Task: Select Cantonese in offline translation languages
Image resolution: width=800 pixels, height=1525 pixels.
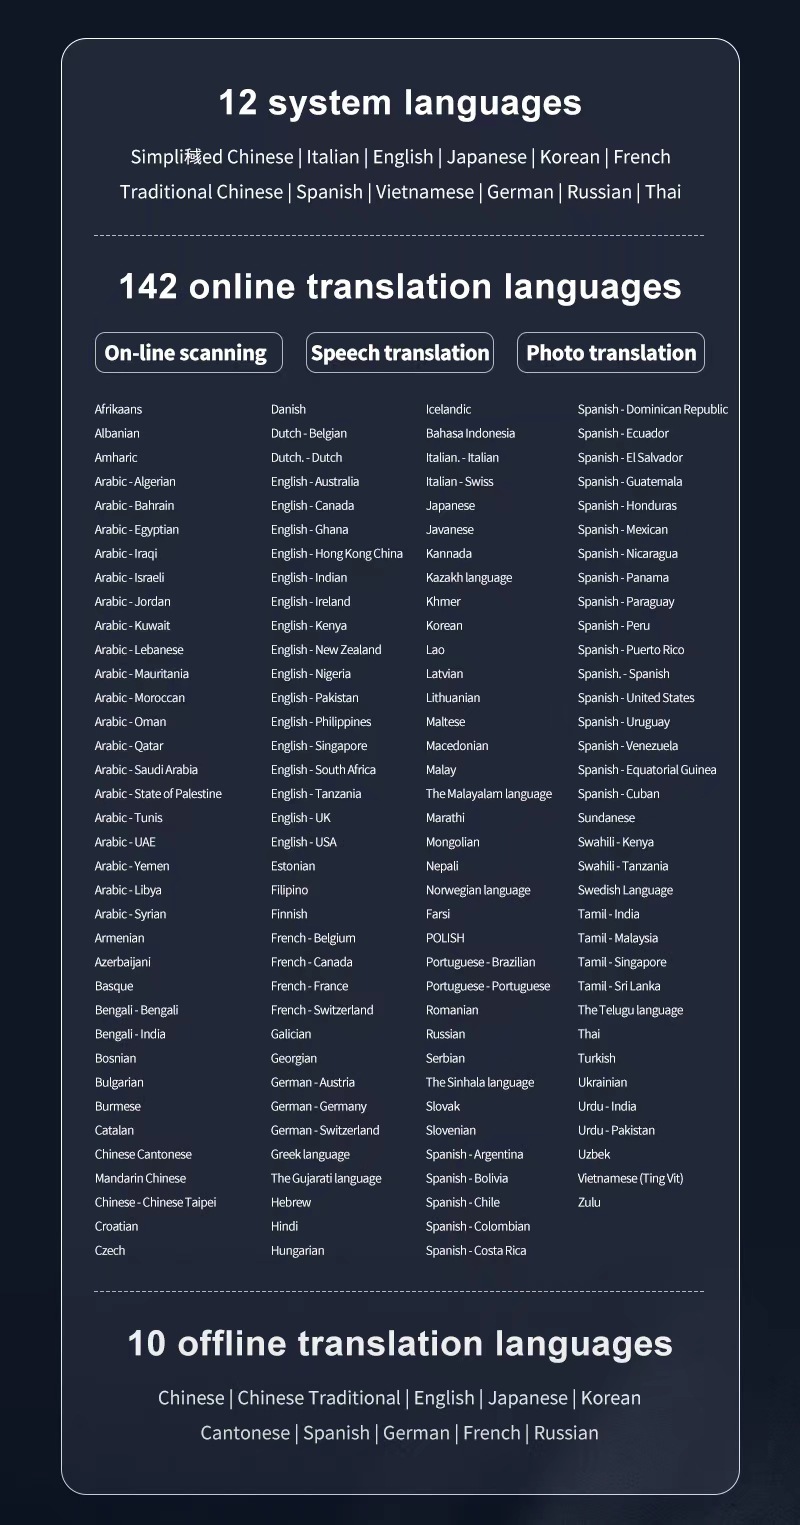Action: [x=245, y=1433]
